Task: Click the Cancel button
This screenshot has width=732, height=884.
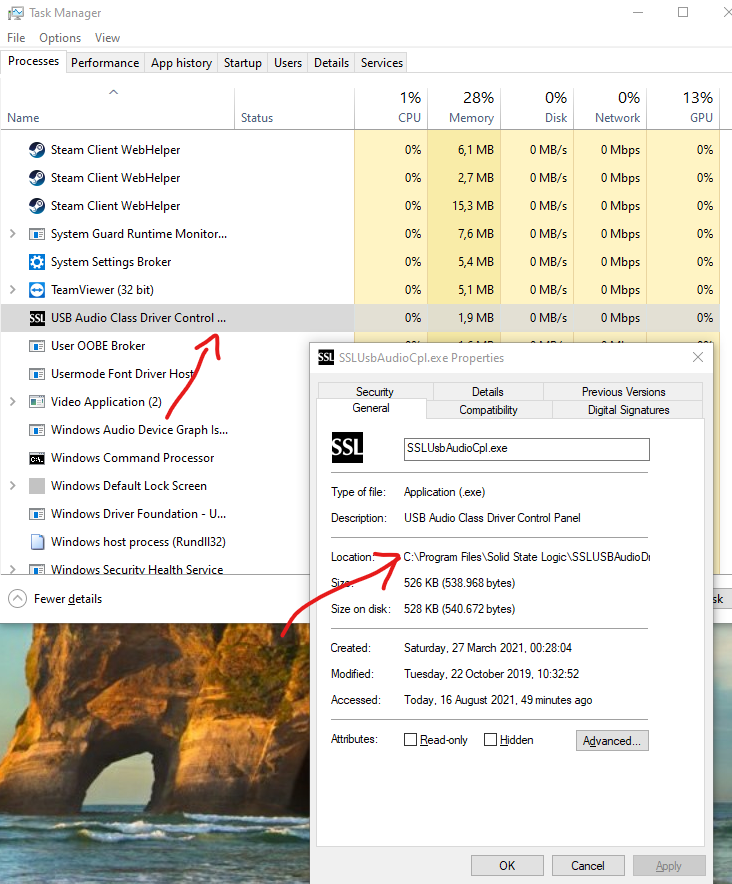Action: pos(588,865)
